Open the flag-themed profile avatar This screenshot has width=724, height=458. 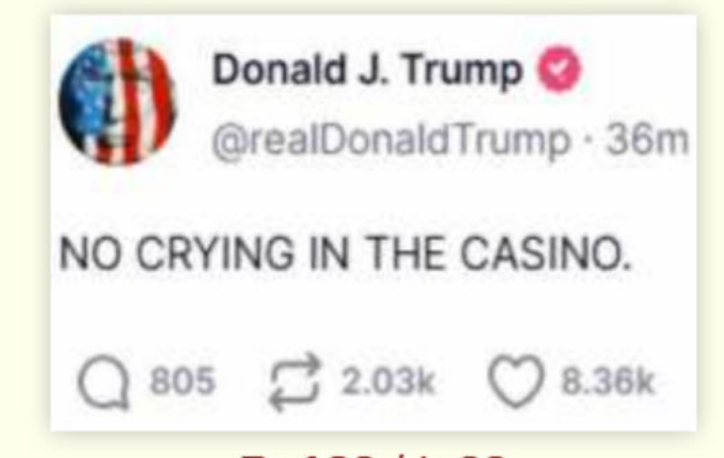coord(118,102)
